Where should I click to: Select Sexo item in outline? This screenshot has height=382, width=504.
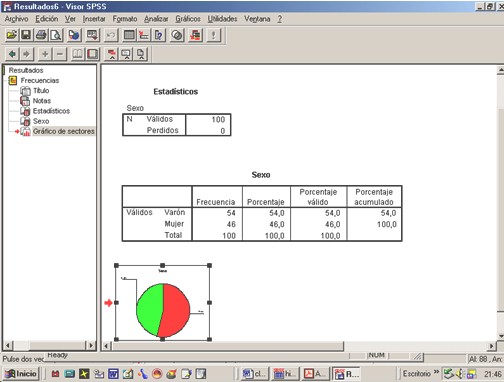click(41, 121)
